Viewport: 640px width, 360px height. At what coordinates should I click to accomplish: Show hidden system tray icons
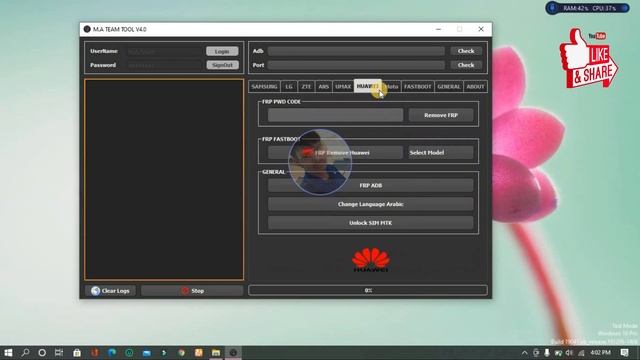tap(524, 353)
